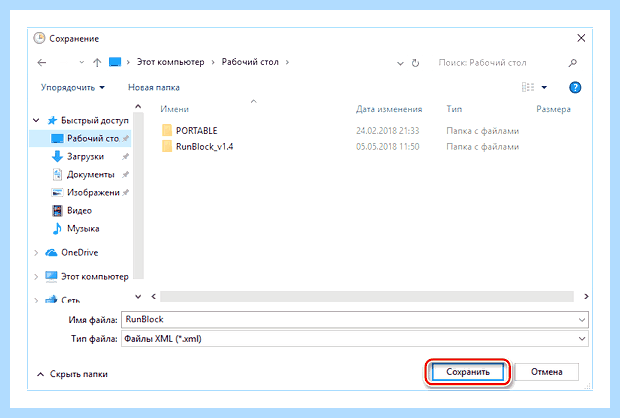Click the date '24.02.2018 21:33'
The height and width of the screenshot is (418, 620).
click(x=388, y=131)
